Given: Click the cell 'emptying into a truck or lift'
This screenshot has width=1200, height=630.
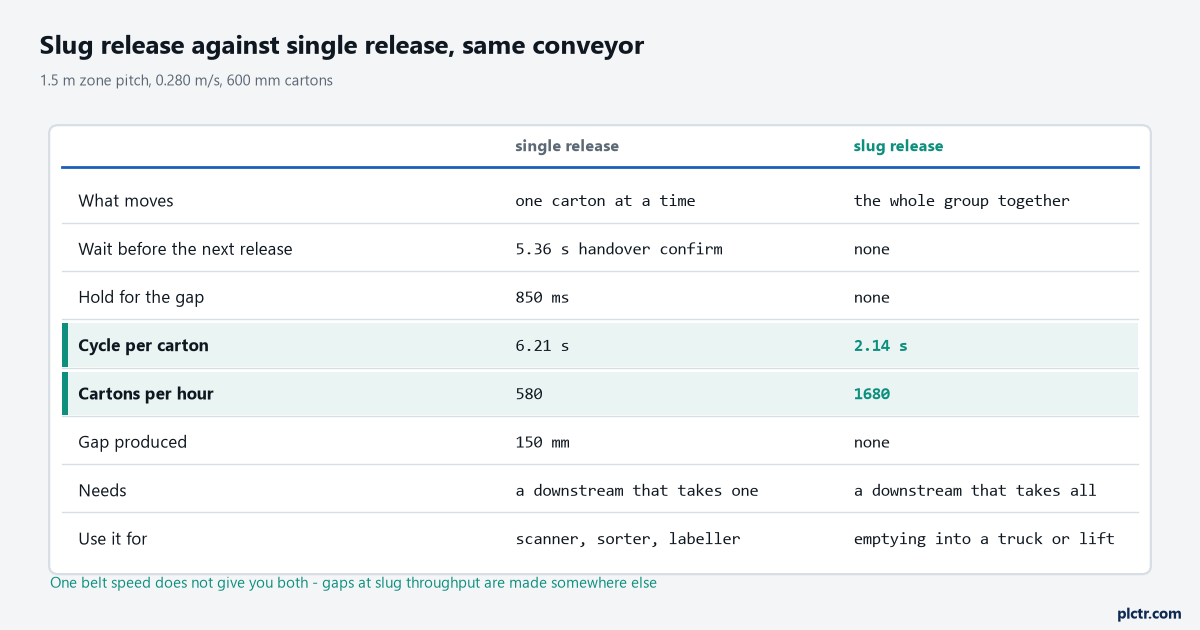Looking at the screenshot, I should pyautogui.click(x=984, y=539).
